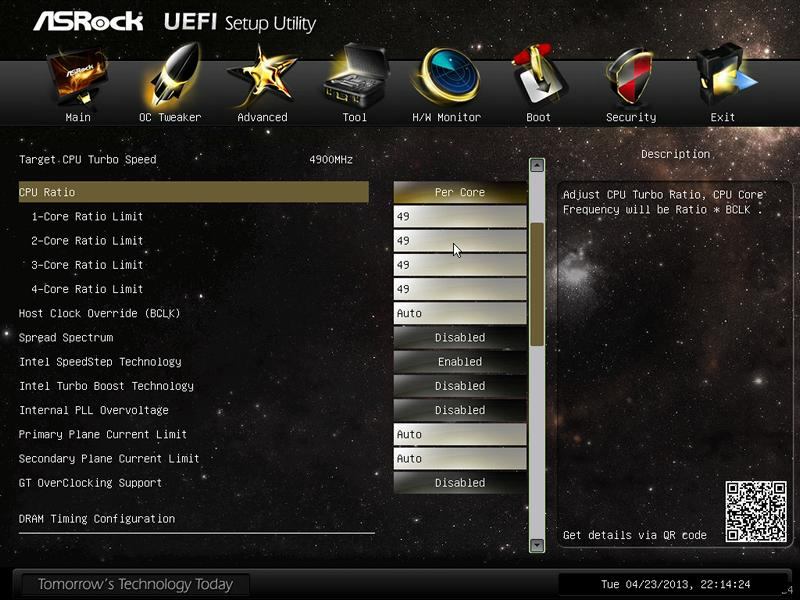
Task: Open DRAM Timing Configuration section
Action: tap(97, 519)
